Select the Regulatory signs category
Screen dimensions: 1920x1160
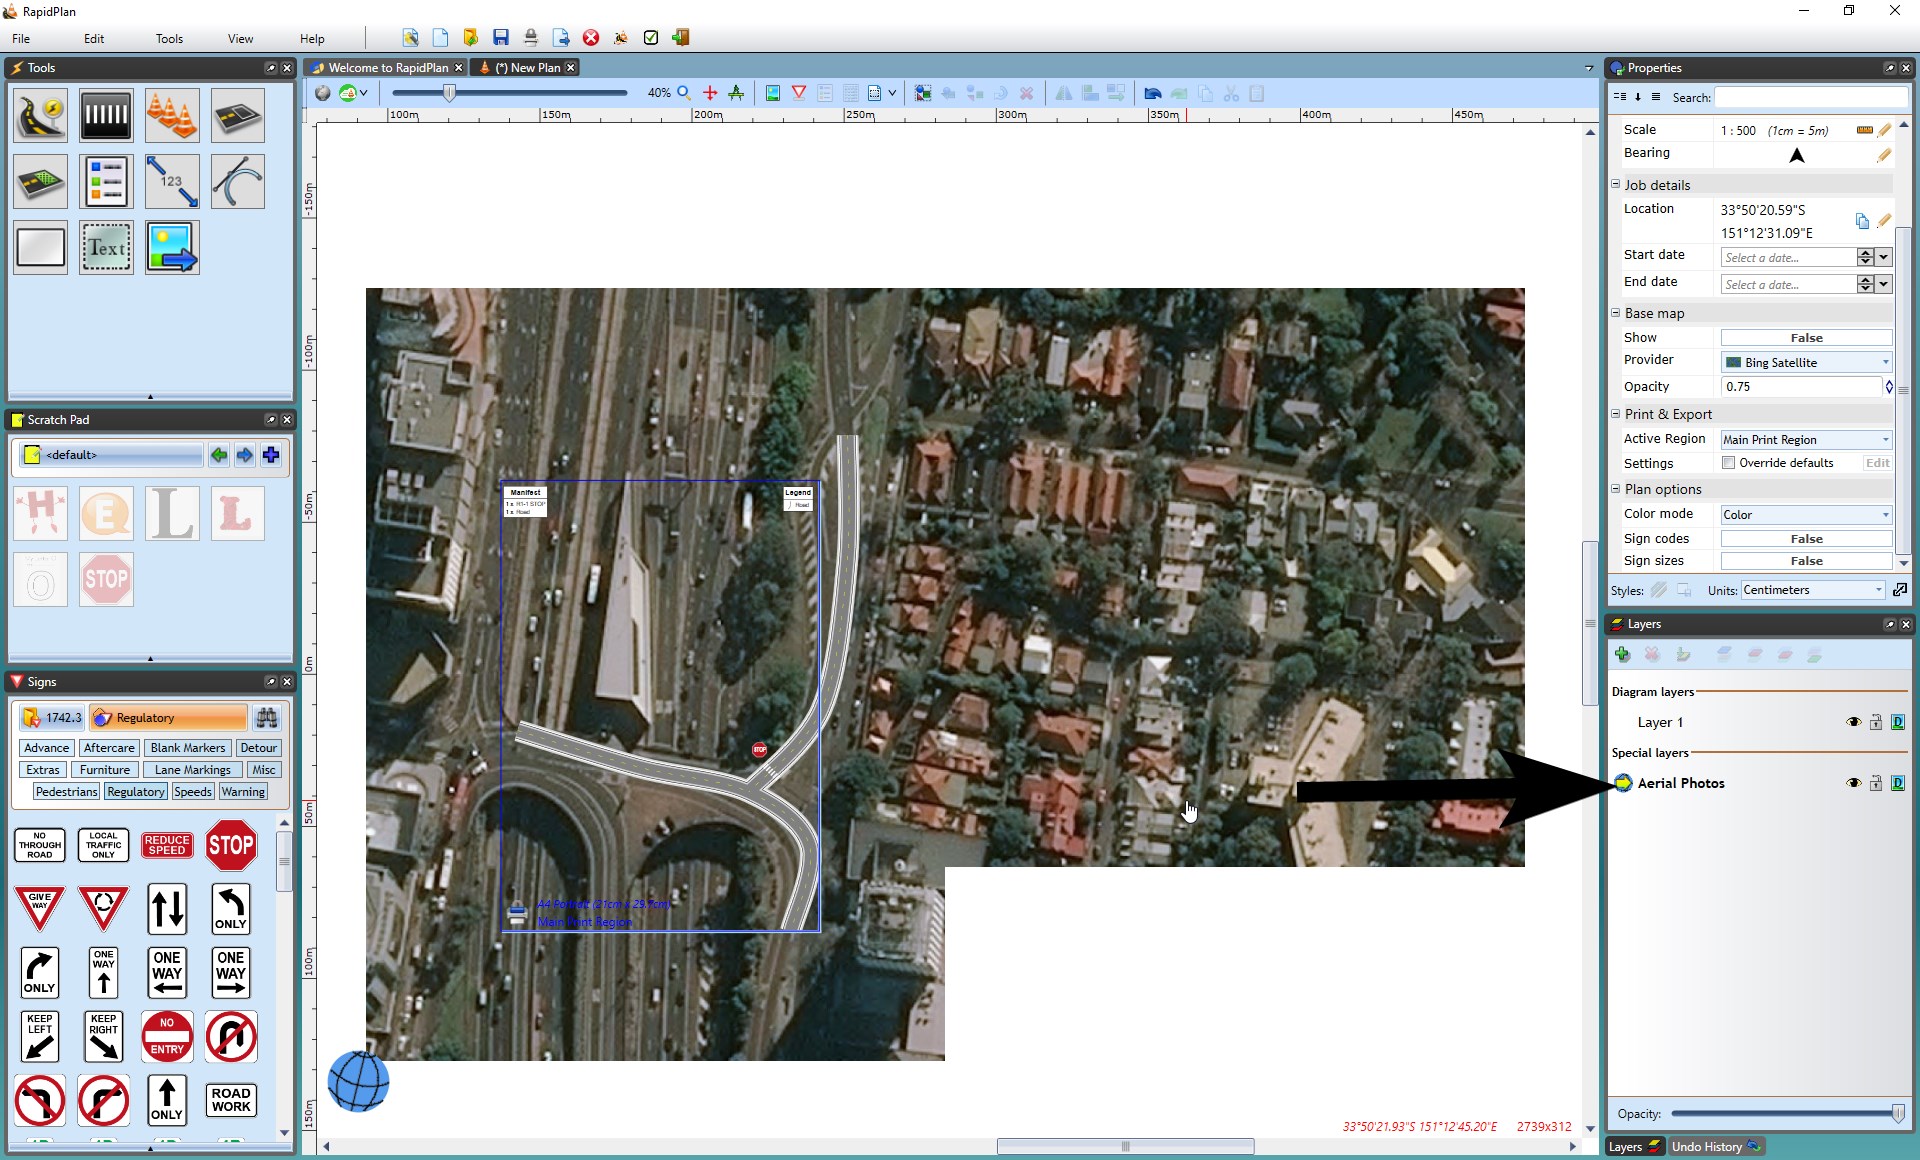point(134,791)
